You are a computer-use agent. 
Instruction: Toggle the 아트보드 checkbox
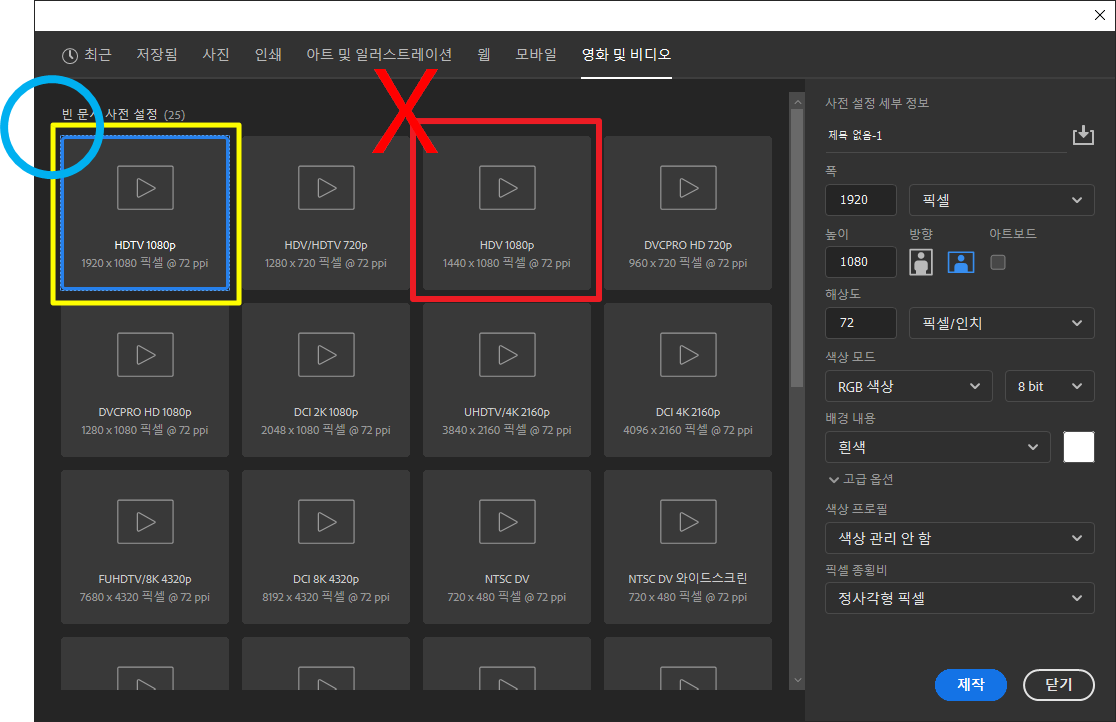(x=998, y=263)
